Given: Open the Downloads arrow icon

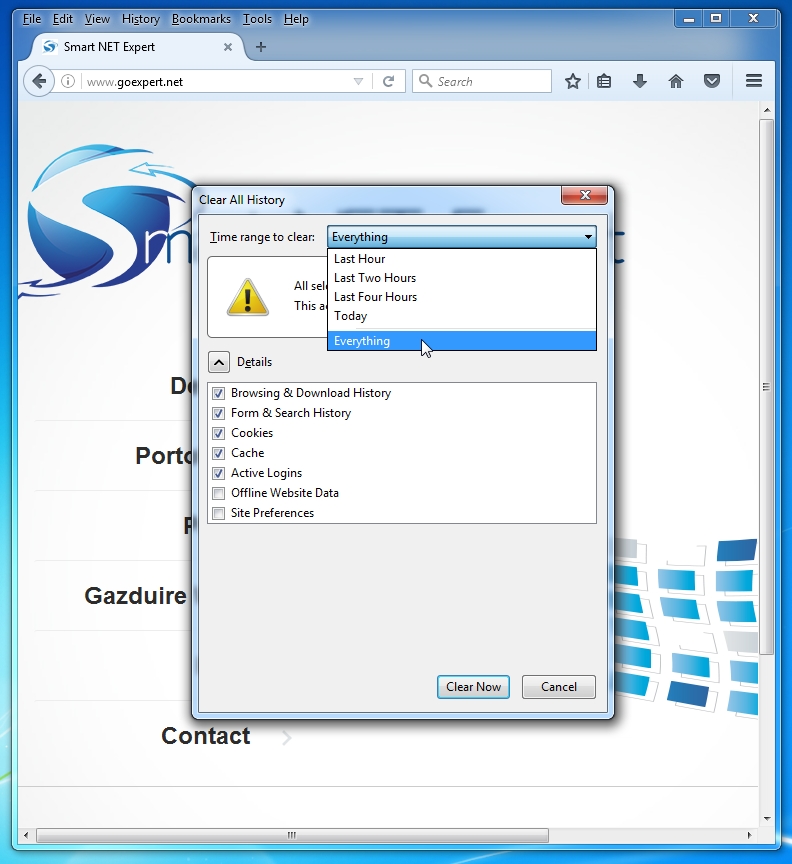Looking at the screenshot, I should pos(640,82).
